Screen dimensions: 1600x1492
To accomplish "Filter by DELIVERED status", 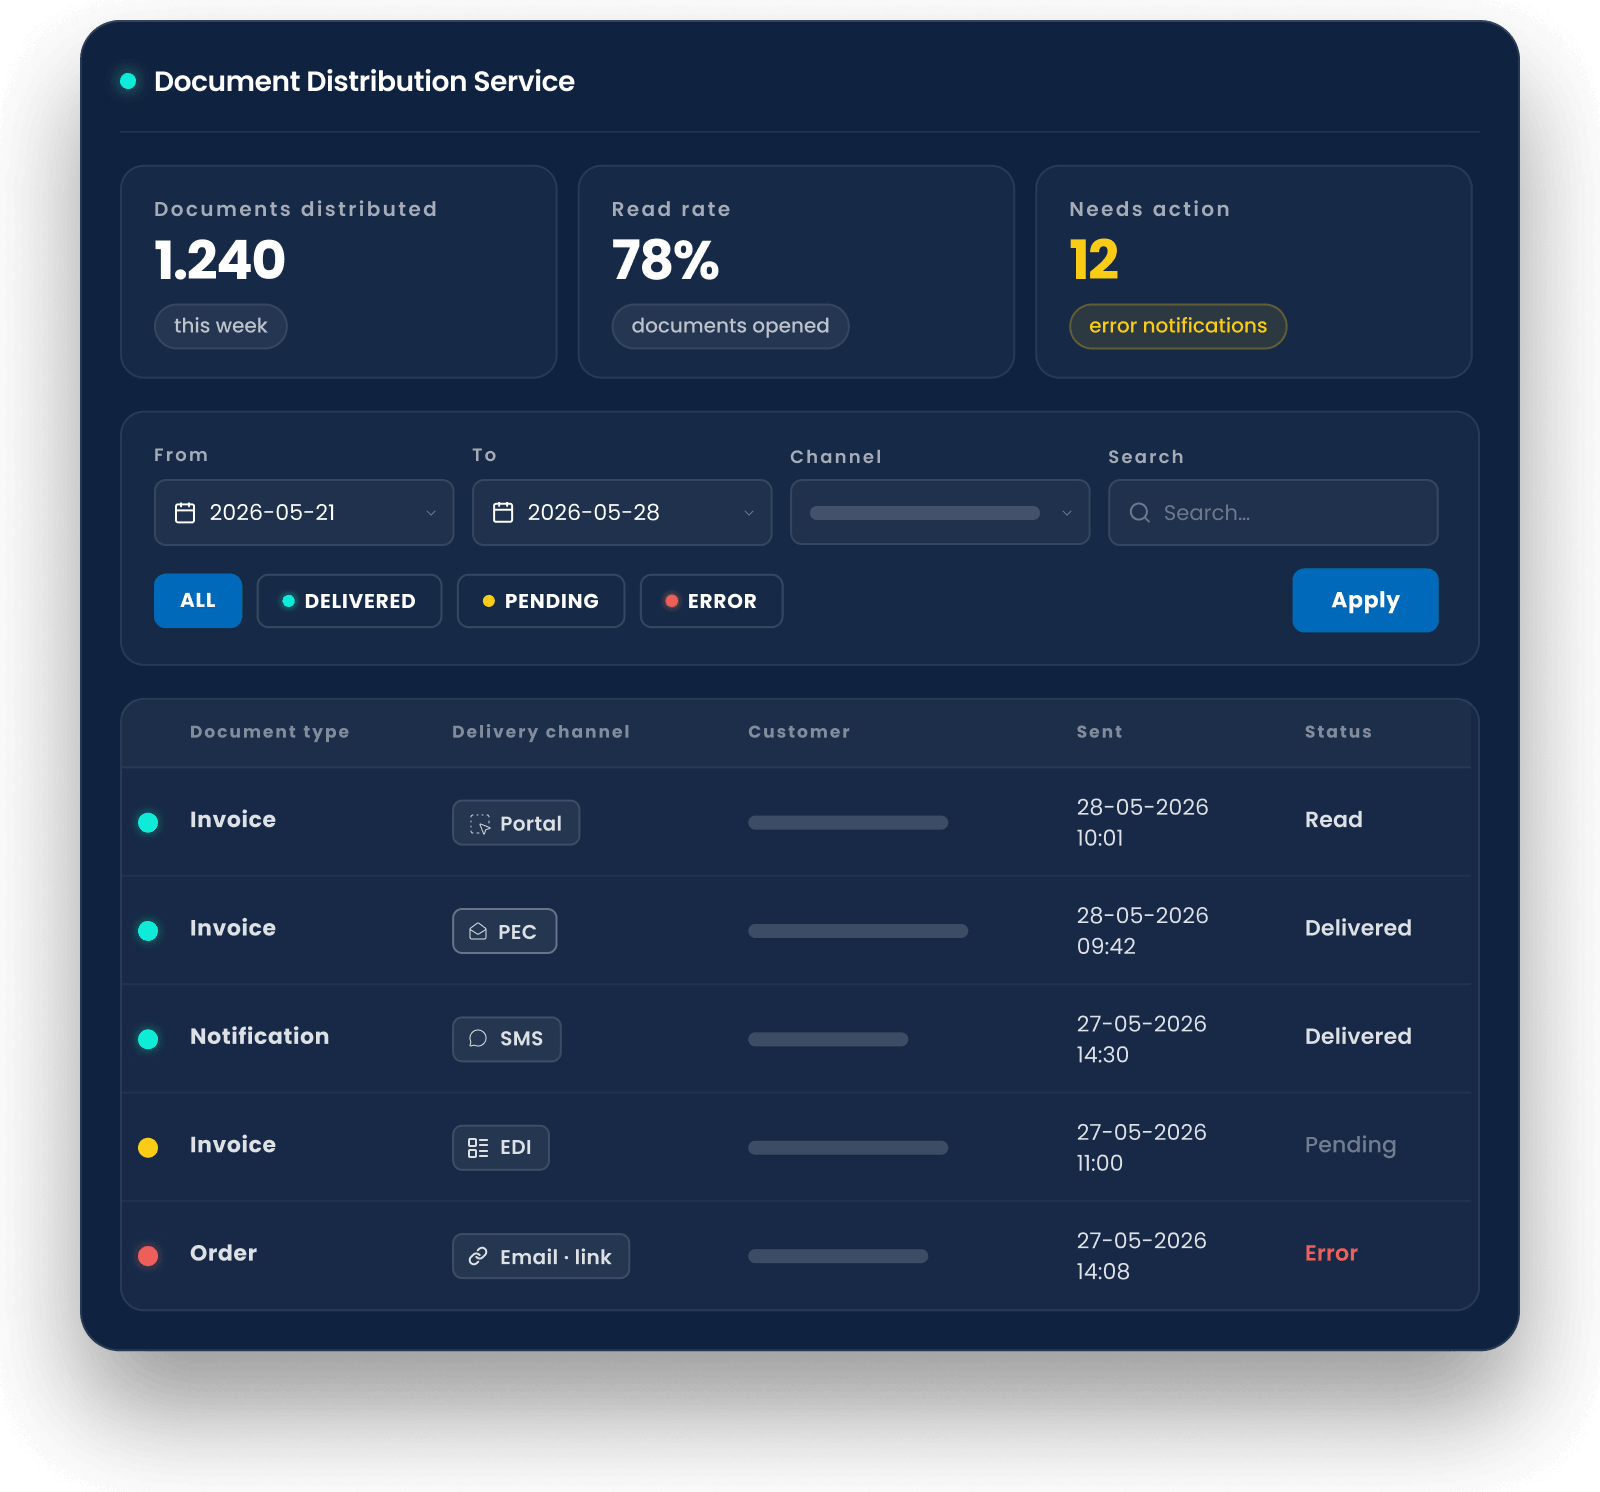I will 349,601.
